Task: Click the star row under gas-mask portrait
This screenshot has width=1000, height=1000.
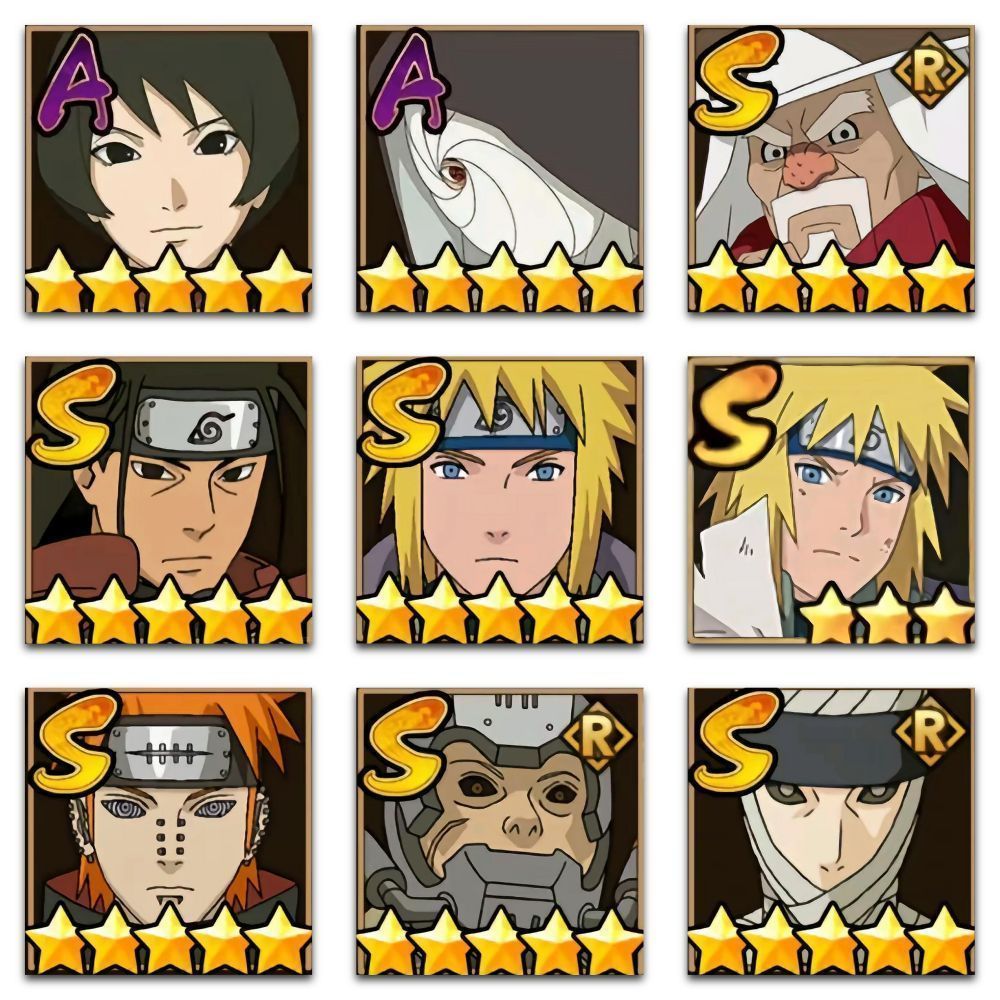Action: point(499,941)
